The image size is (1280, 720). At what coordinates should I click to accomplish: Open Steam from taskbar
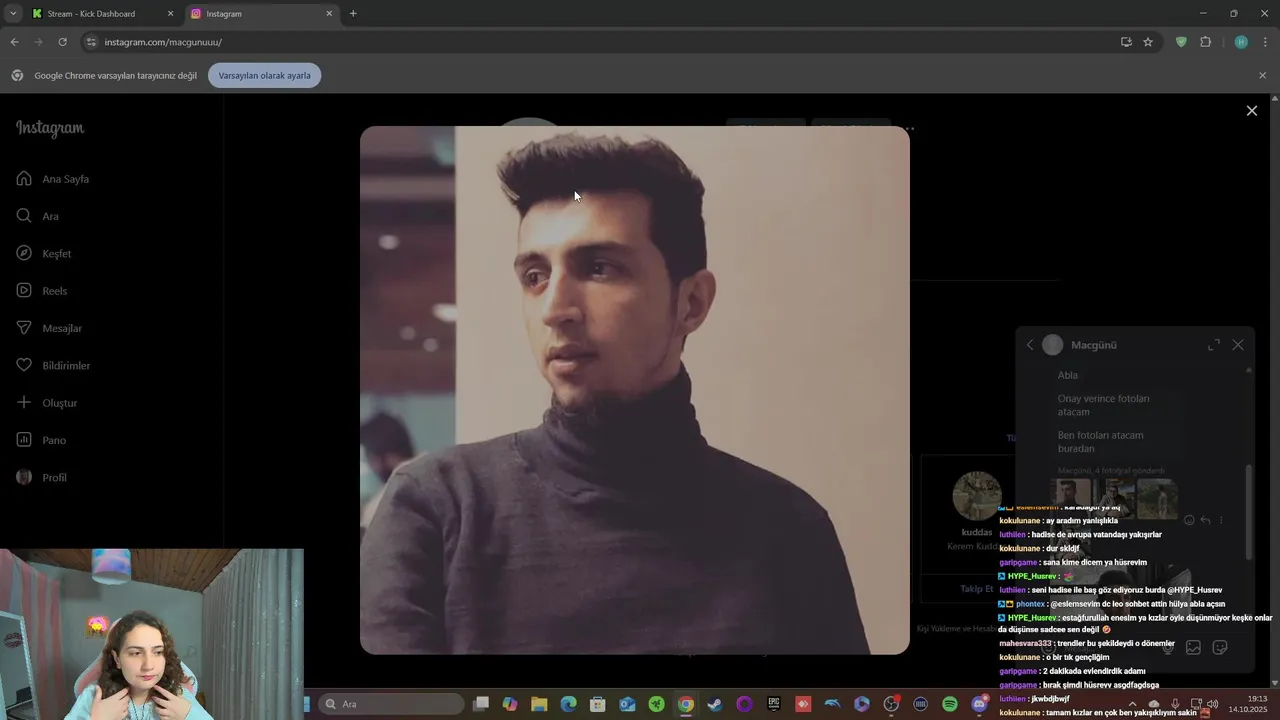(715, 704)
